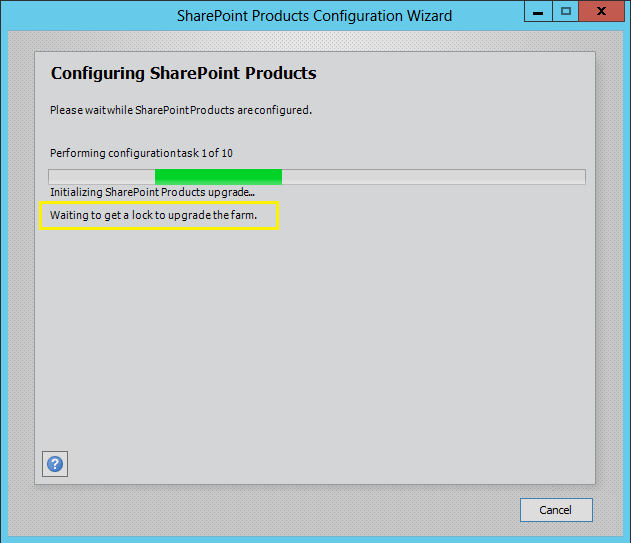Click the '10' in task counter label
Screen dimensions: 631x543
coord(227,153)
